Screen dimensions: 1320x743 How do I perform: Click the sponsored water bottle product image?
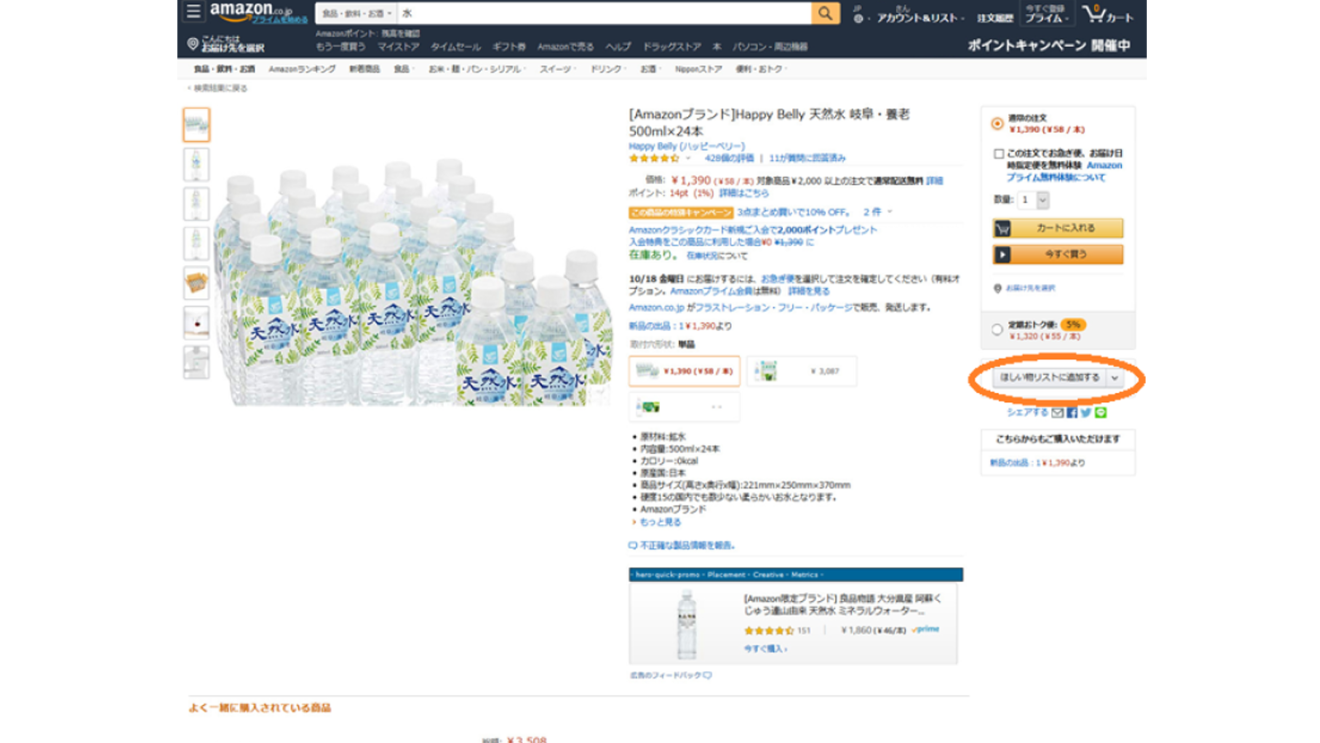click(687, 624)
